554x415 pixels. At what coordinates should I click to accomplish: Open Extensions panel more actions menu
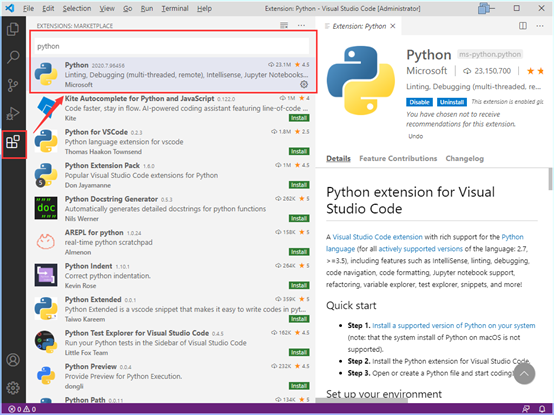(301, 25)
